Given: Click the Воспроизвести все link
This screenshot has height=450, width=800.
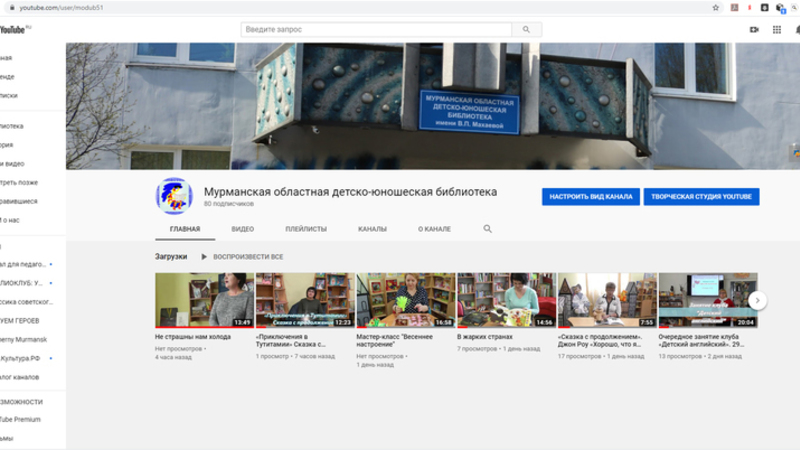Looking at the screenshot, I should [x=248, y=257].
